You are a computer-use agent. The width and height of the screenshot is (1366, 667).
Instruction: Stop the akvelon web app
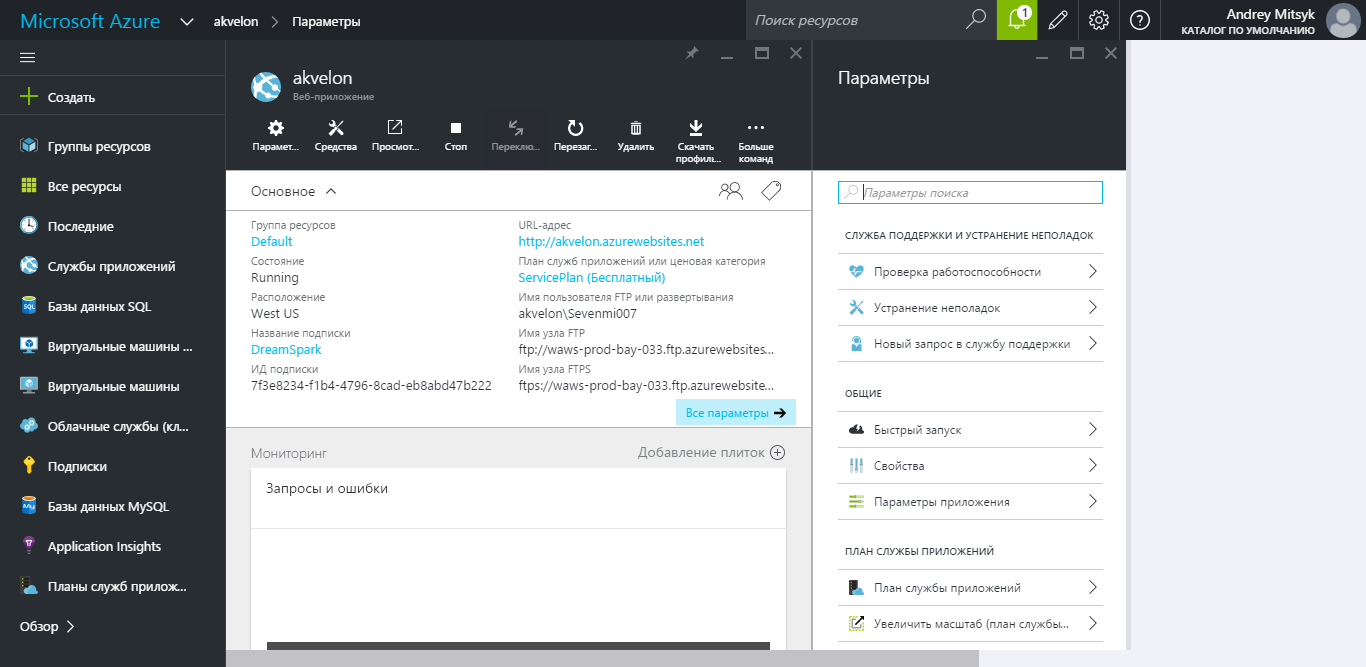pos(456,135)
